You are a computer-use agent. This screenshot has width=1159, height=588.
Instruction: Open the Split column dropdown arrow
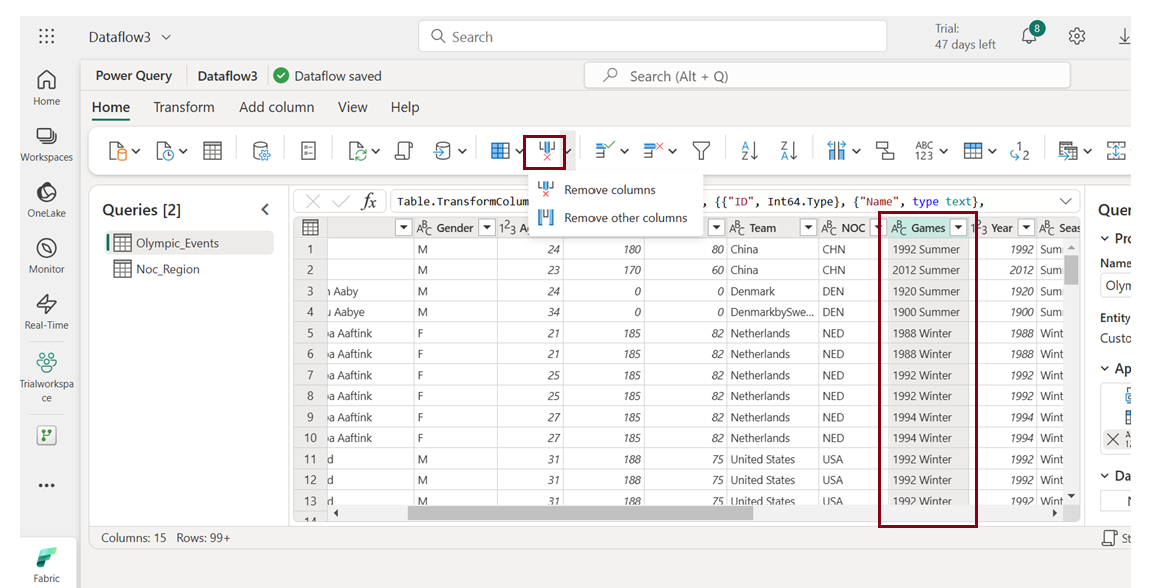click(x=856, y=152)
